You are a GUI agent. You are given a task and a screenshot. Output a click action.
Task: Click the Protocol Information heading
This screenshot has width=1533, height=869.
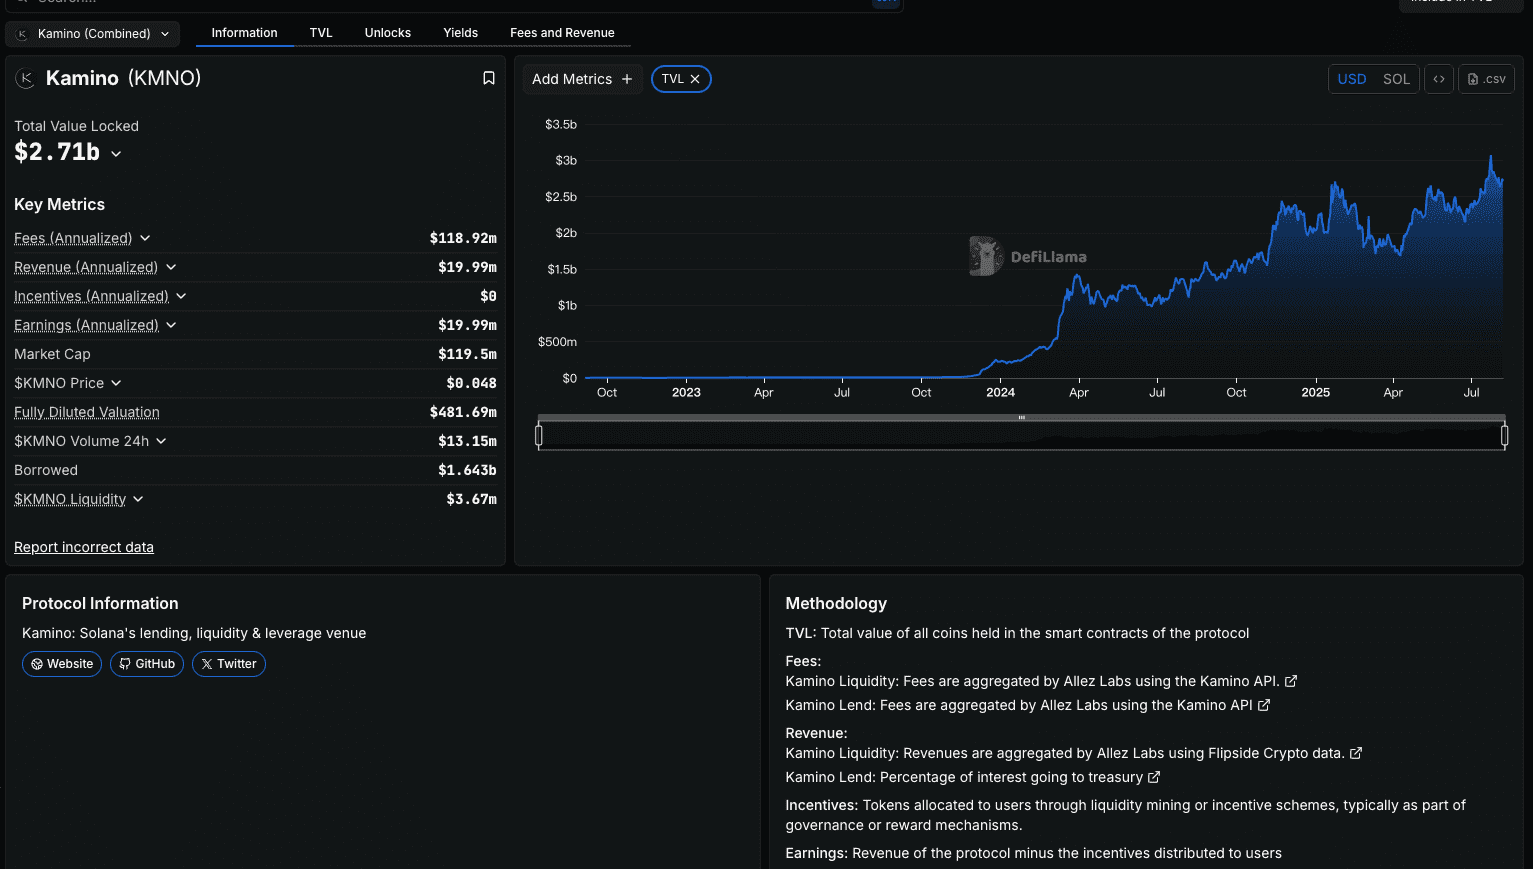point(100,604)
